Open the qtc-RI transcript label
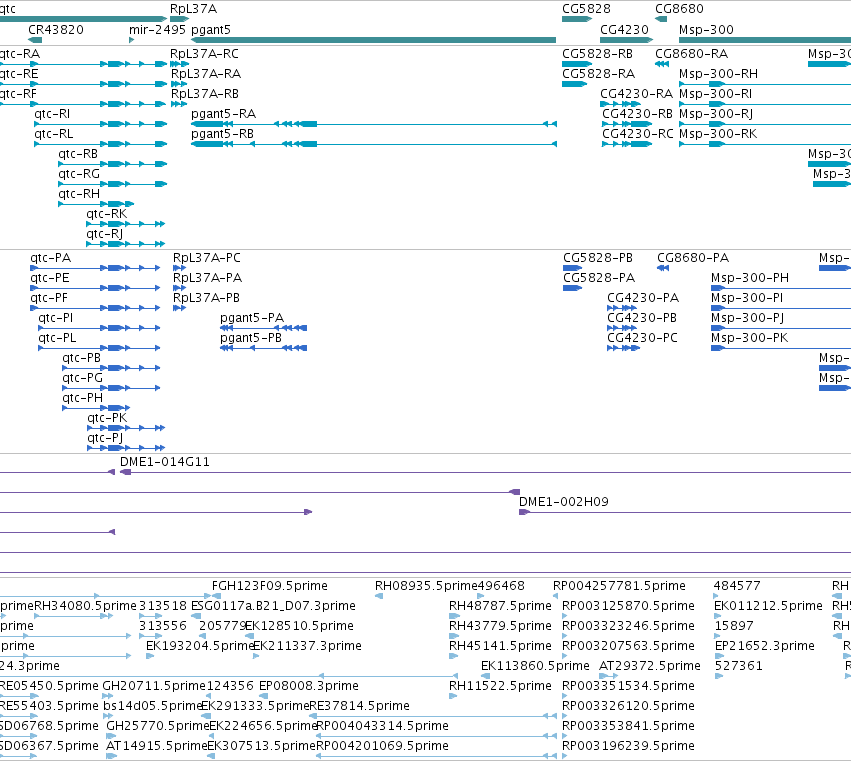 (52, 114)
